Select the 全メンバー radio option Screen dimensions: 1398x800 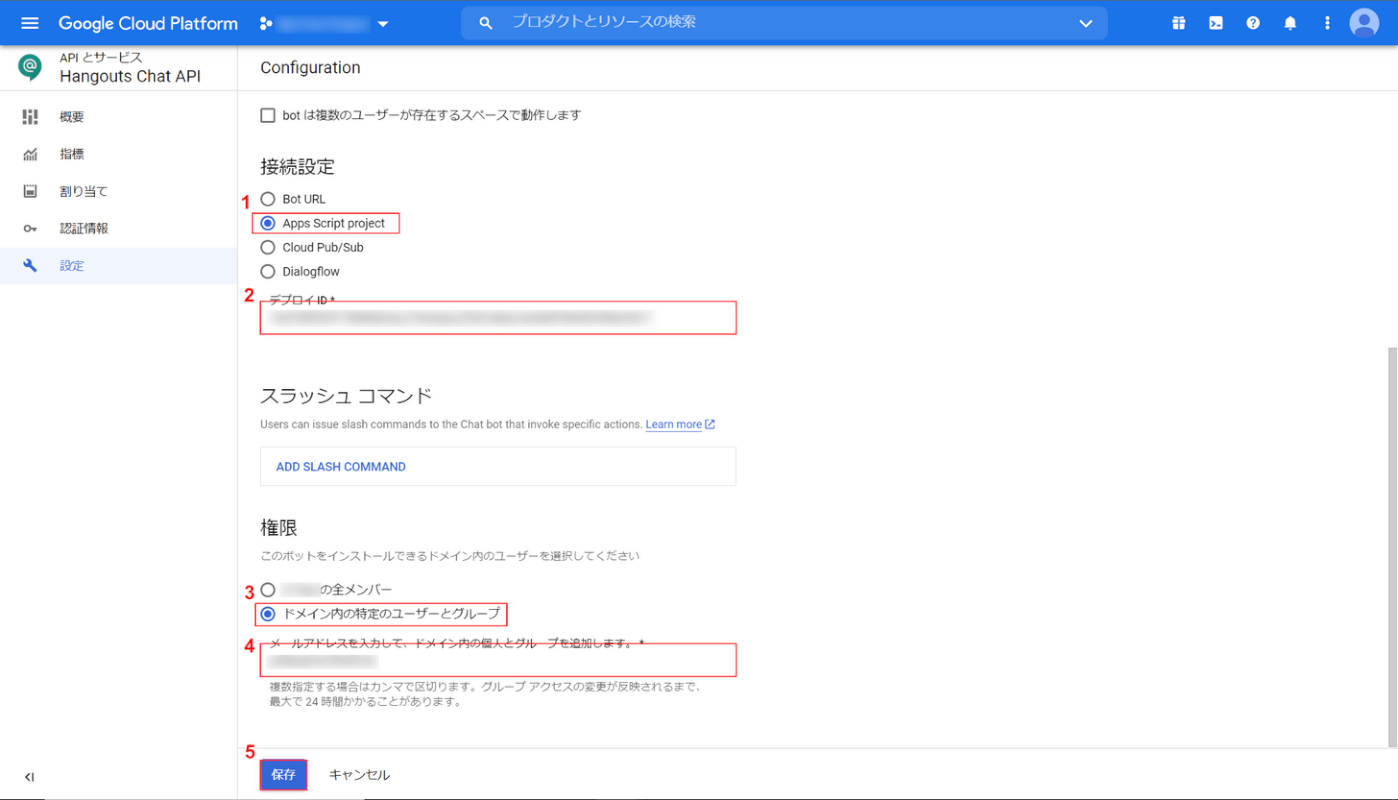[267, 590]
